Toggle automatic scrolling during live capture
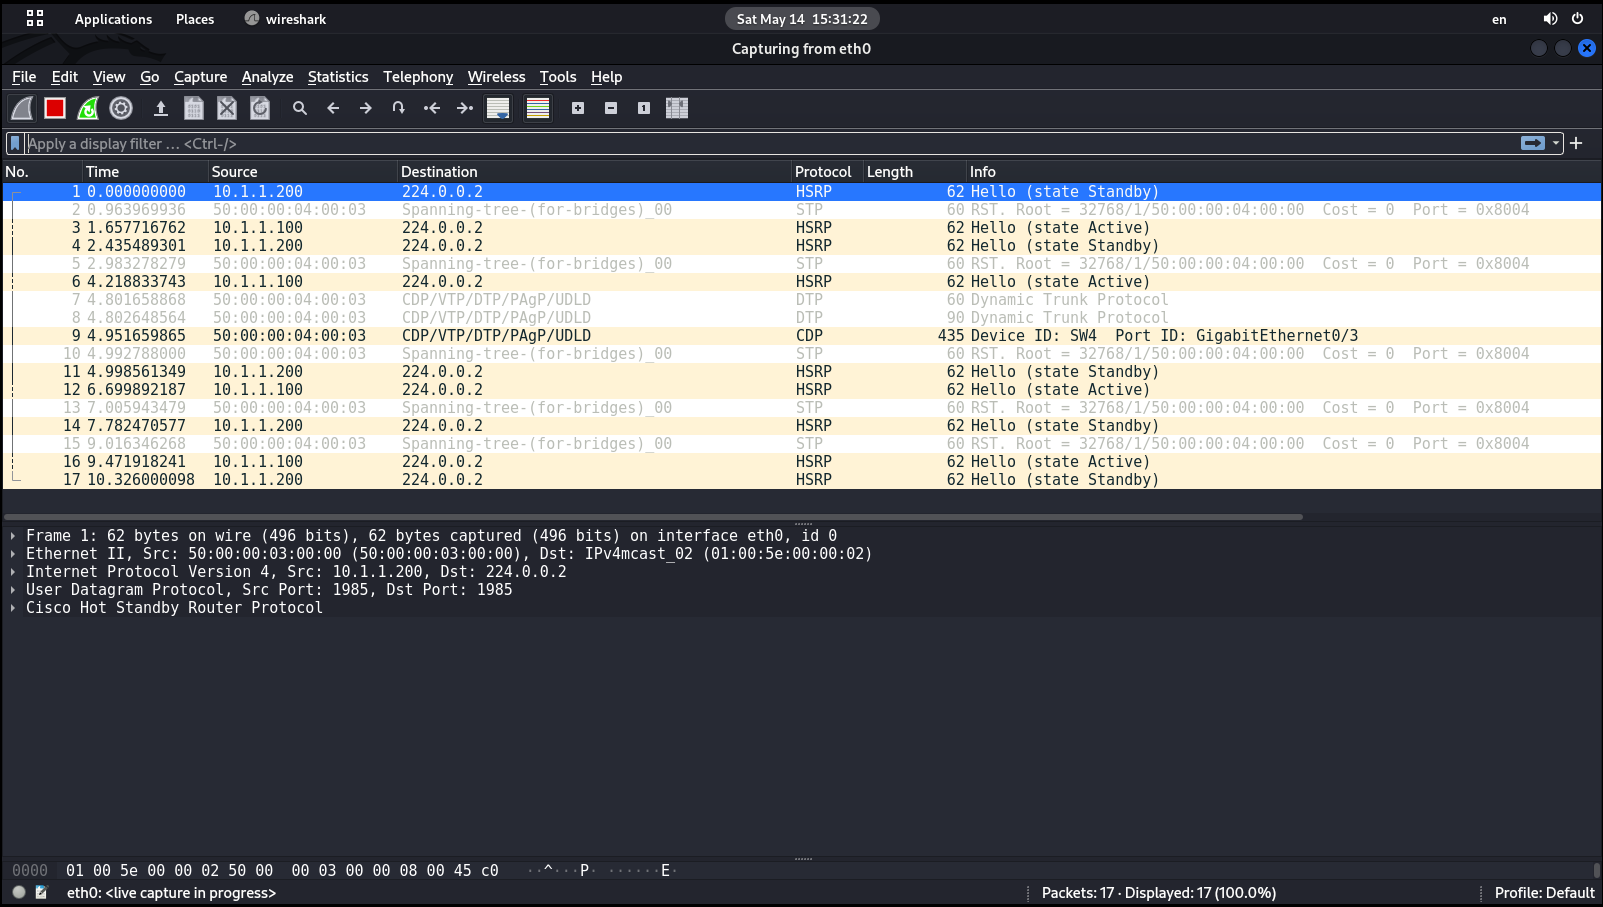The width and height of the screenshot is (1603, 907). (x=497, y=108)
